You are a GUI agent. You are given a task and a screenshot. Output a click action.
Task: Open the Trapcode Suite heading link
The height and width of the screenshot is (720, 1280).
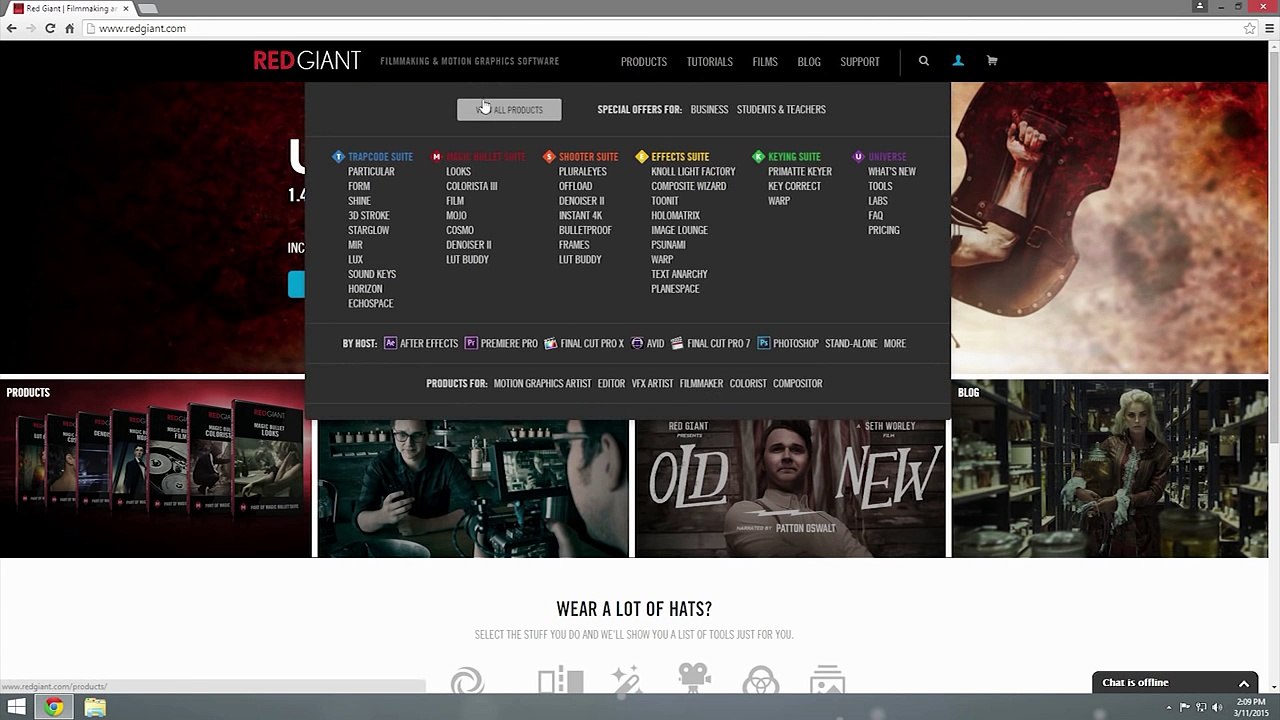[x=380, y=157]
